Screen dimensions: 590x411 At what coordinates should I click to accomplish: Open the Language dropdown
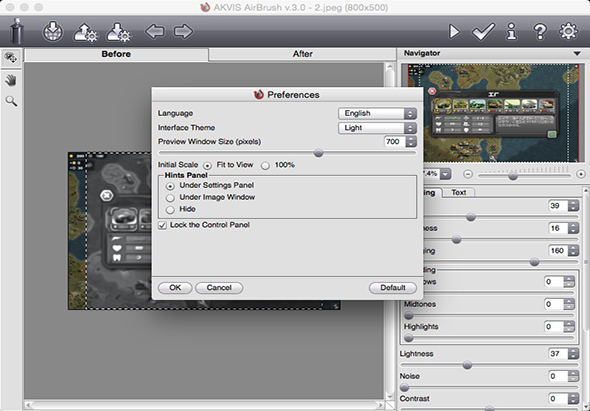coord(377,113)
